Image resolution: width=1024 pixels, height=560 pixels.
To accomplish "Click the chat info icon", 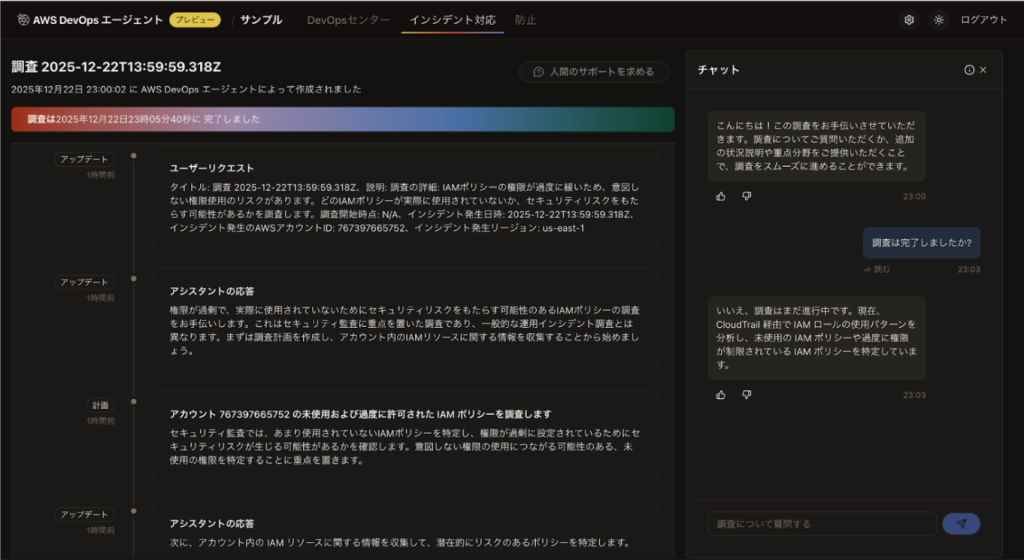I will pos(968,70).
